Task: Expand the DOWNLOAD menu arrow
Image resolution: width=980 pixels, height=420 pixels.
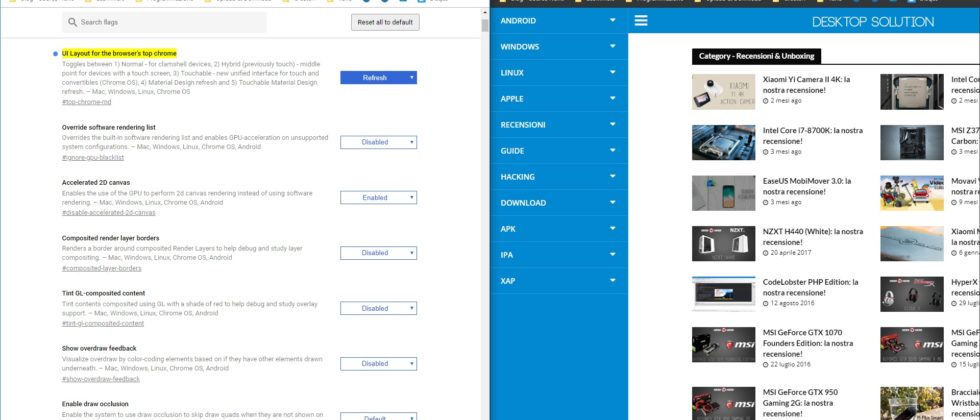Action: pos(612,202)
